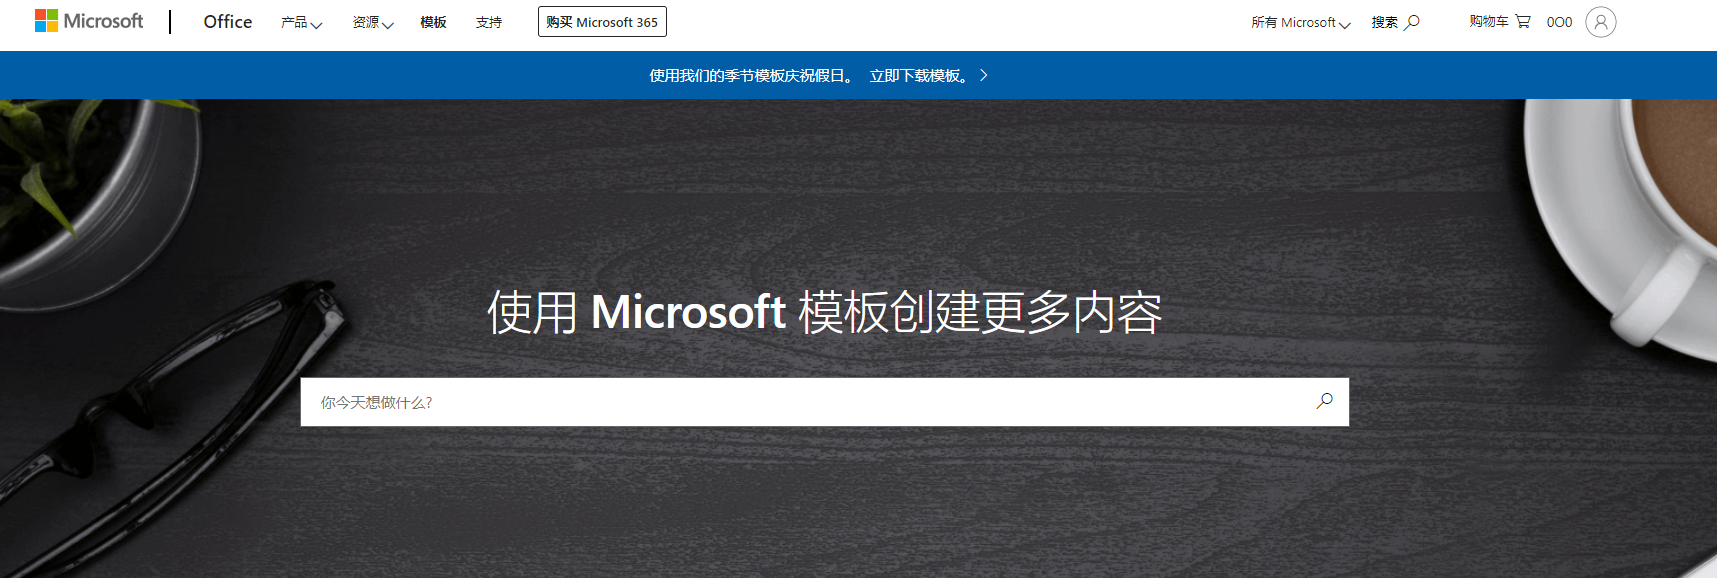Expand the 资源 dropdown menu

pyautogui.click(x=373, y=22)
